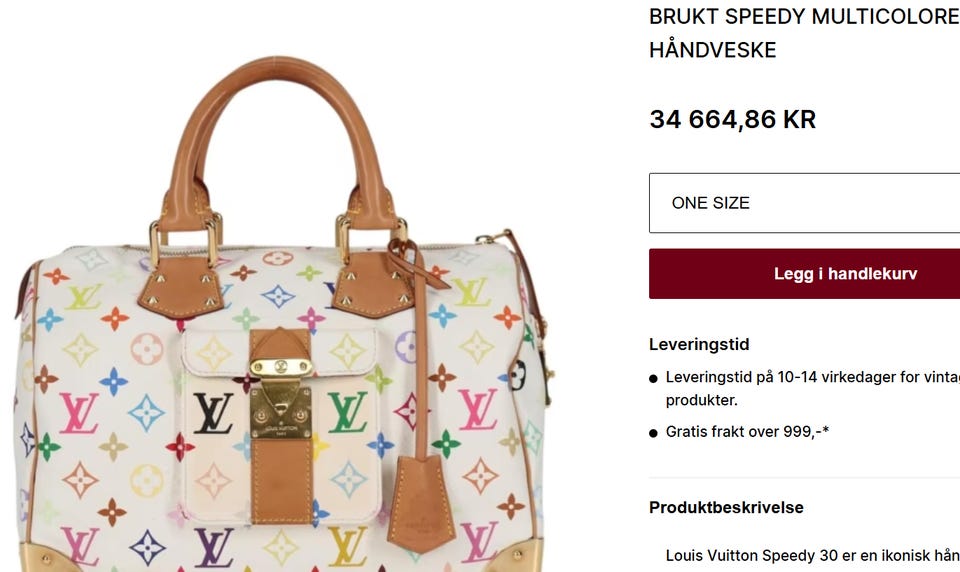Image resolution: width=960 pixels, height=572 pixels.
Task: Click the hanging leather key tag on bag
Action: coord(421,502)
